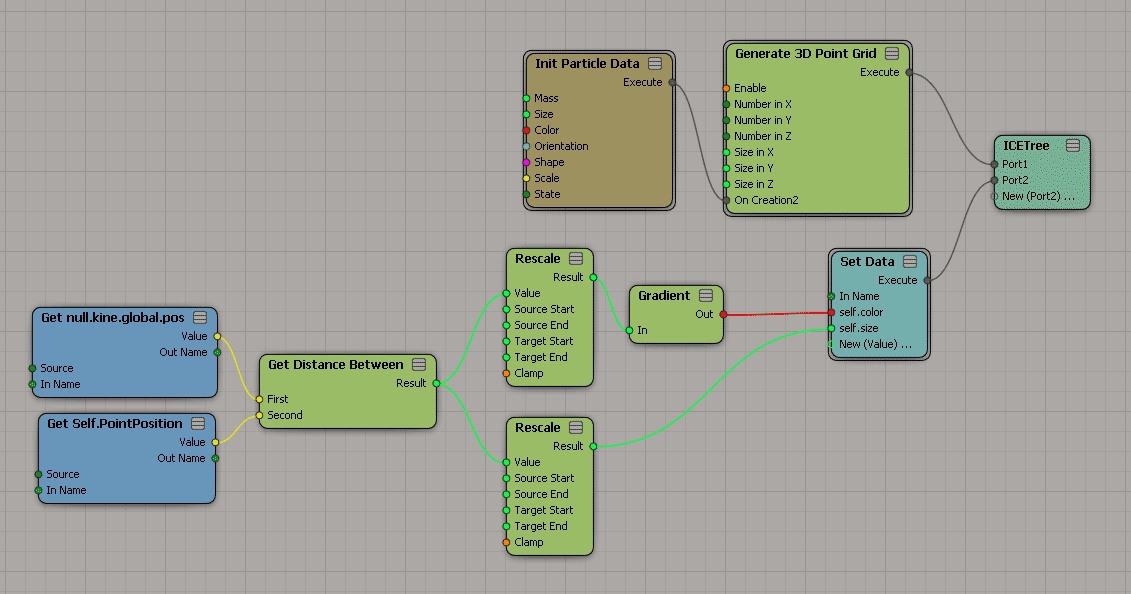Select the Set Data node title
Viewport: 1131px width, 594px height.
tap(867, 262)
